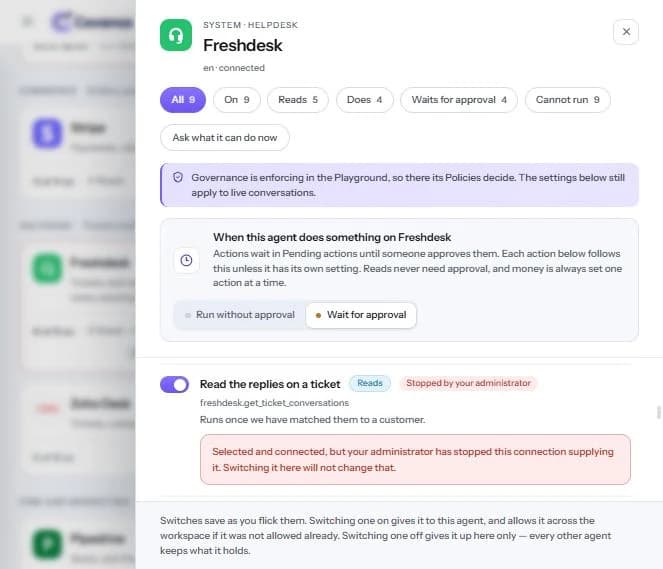The height and width of the screenshot is (569, 663).
Task: Click the panel's vertical scrollbar handle
Action: 658,412
